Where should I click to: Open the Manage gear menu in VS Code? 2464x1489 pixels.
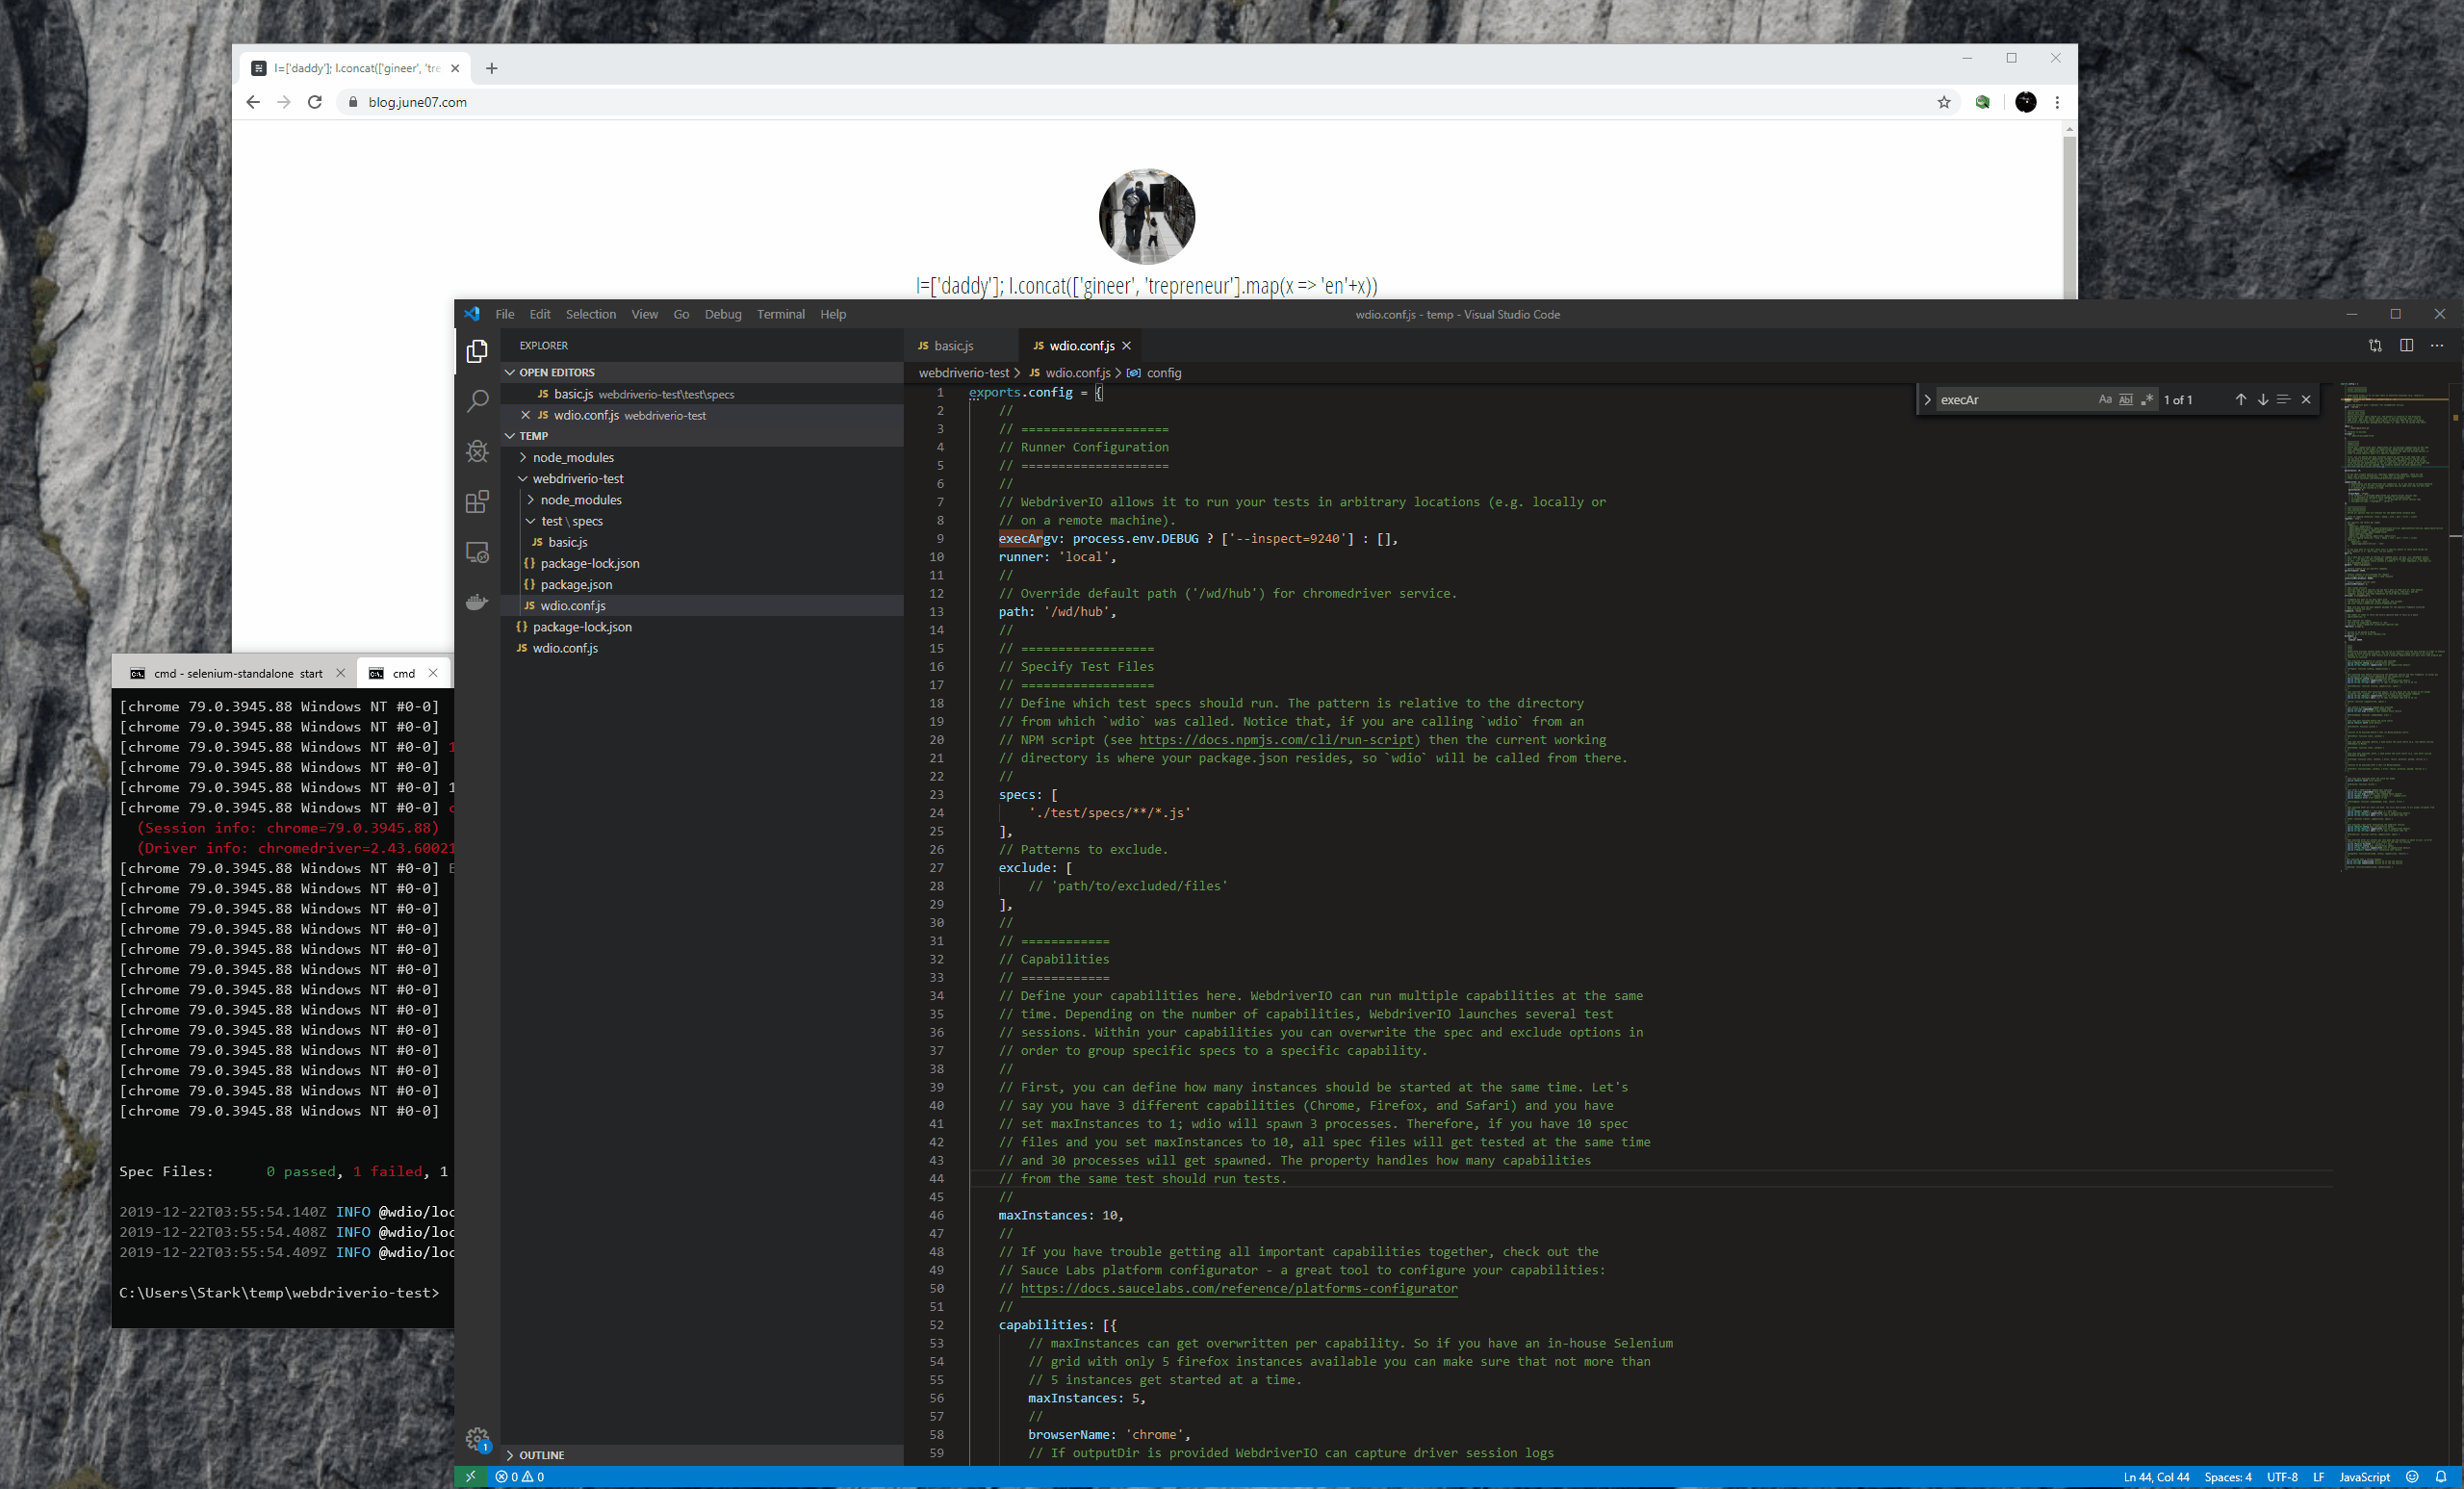point(478,1438)
